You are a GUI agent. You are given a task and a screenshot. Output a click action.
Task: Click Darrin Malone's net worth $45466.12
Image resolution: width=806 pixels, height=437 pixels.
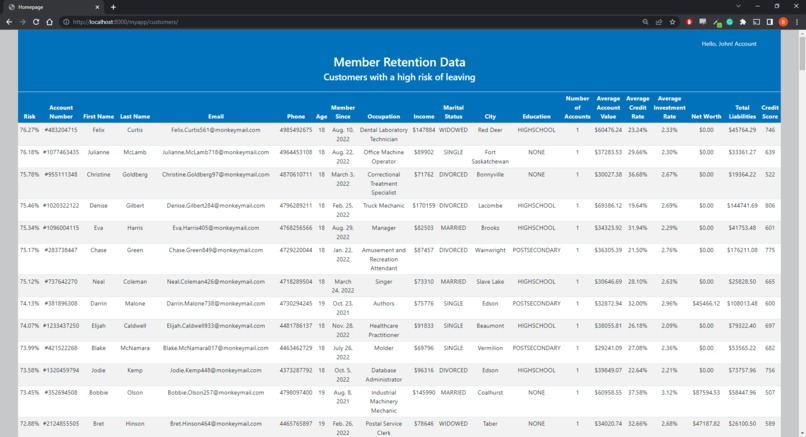pyautogui.click(x=706, y=304)
